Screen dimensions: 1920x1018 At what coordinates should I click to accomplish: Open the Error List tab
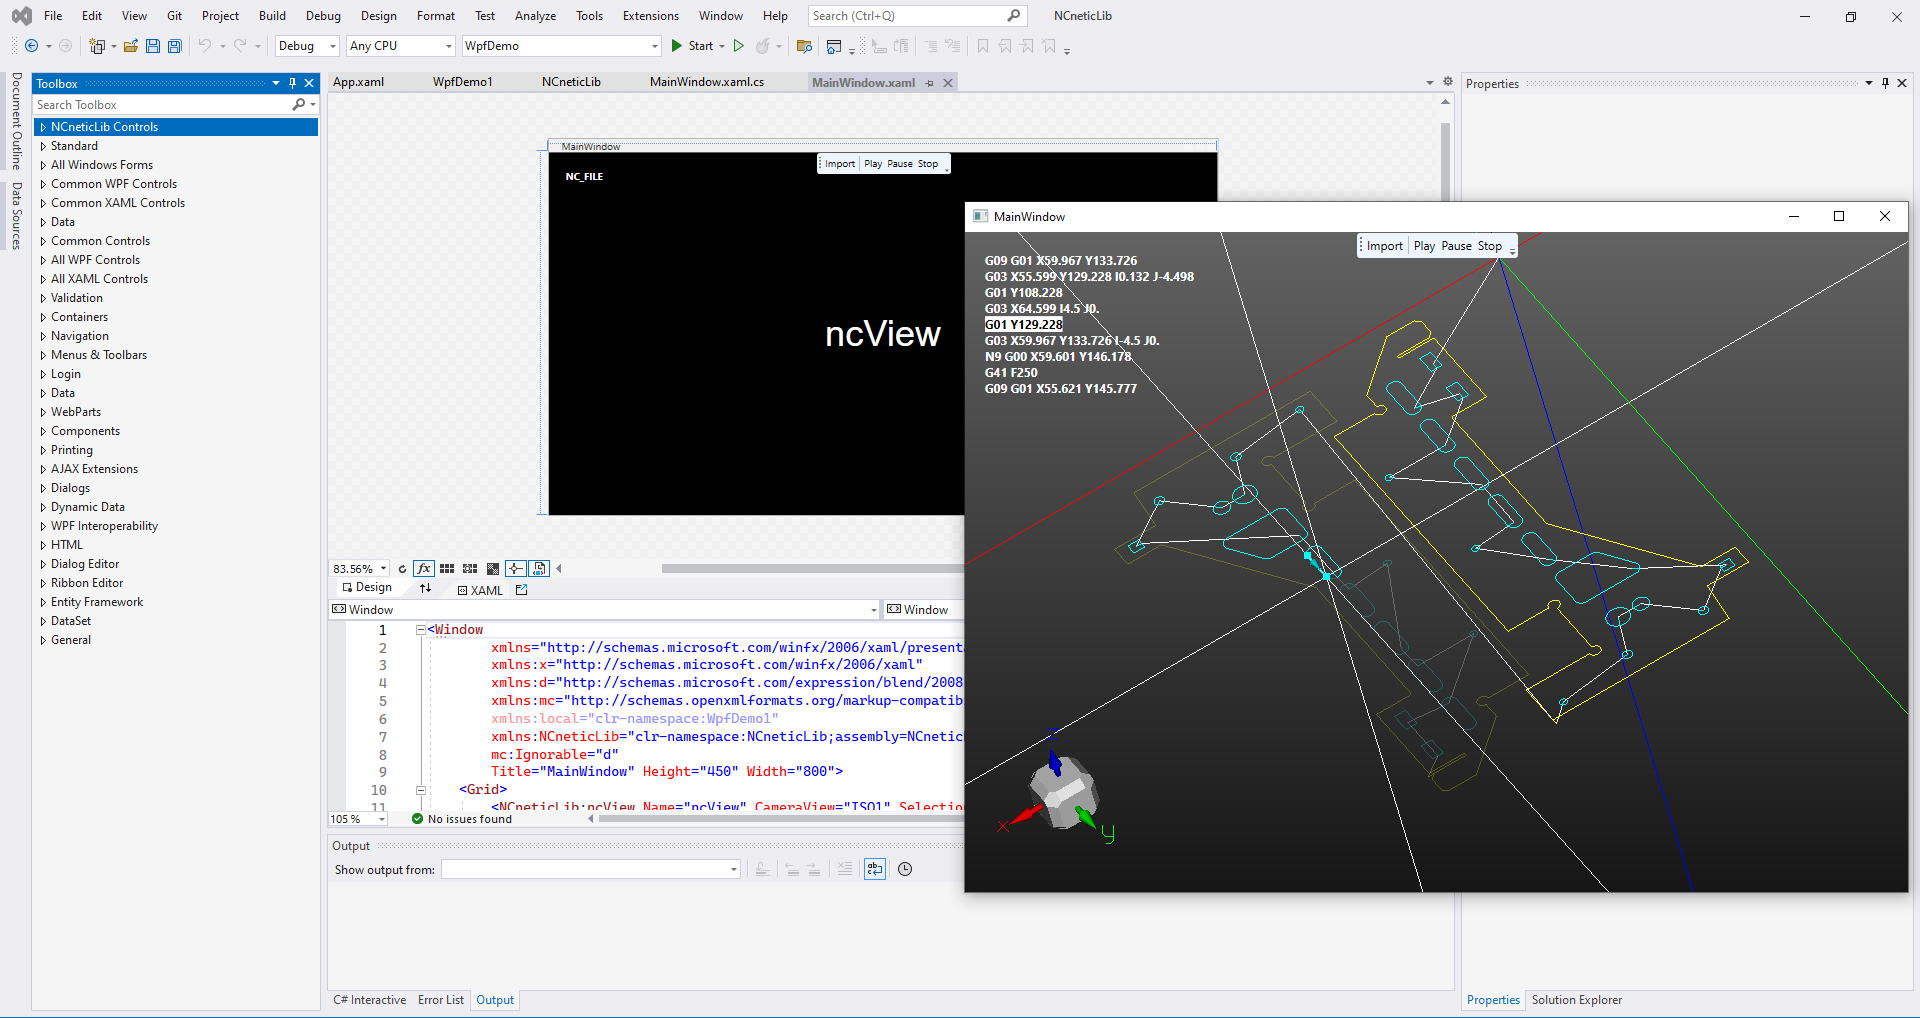pyautogui.click(x=441, y=1000)
